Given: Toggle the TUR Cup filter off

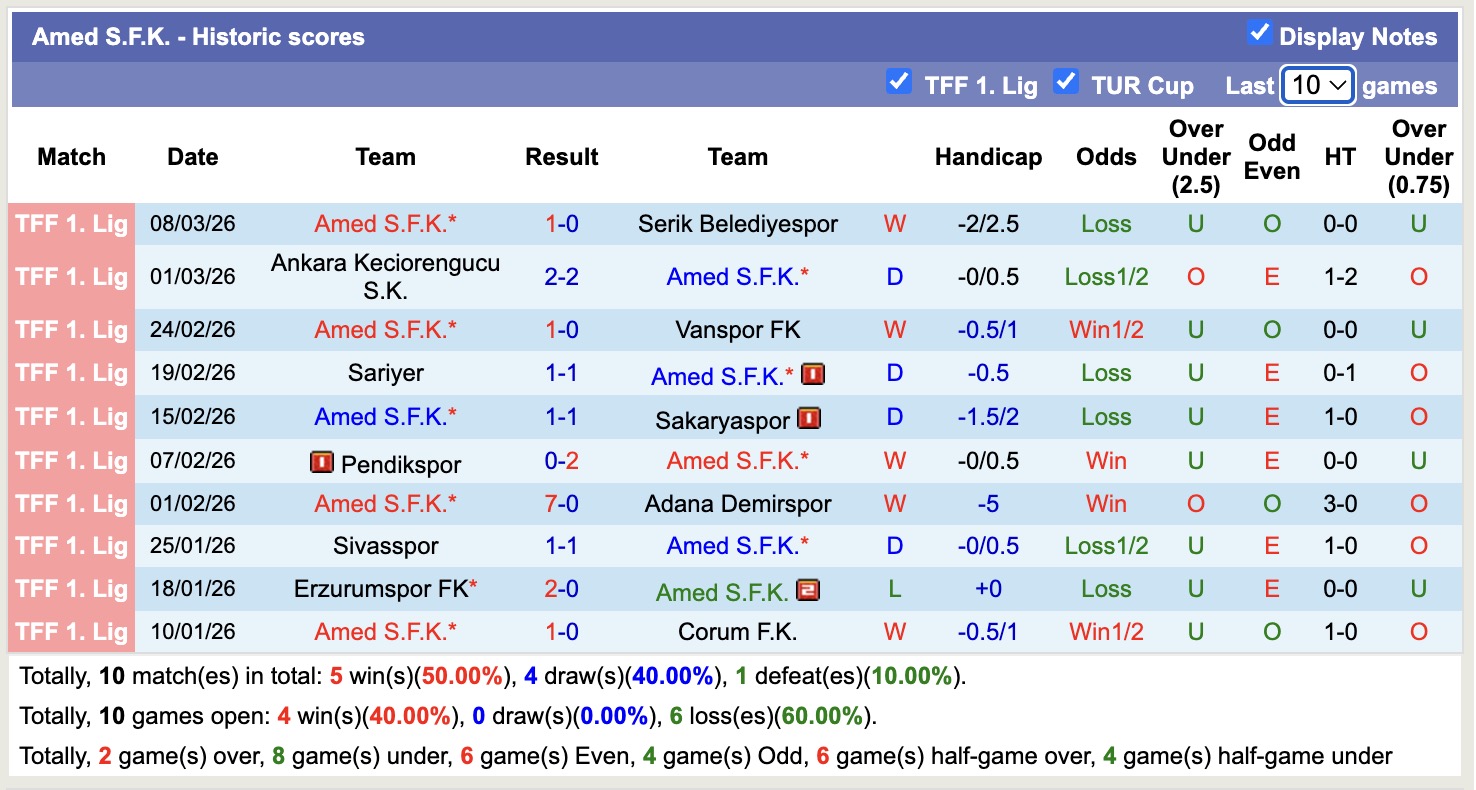Looking at the screenshot, I should tap(1066, 84).
